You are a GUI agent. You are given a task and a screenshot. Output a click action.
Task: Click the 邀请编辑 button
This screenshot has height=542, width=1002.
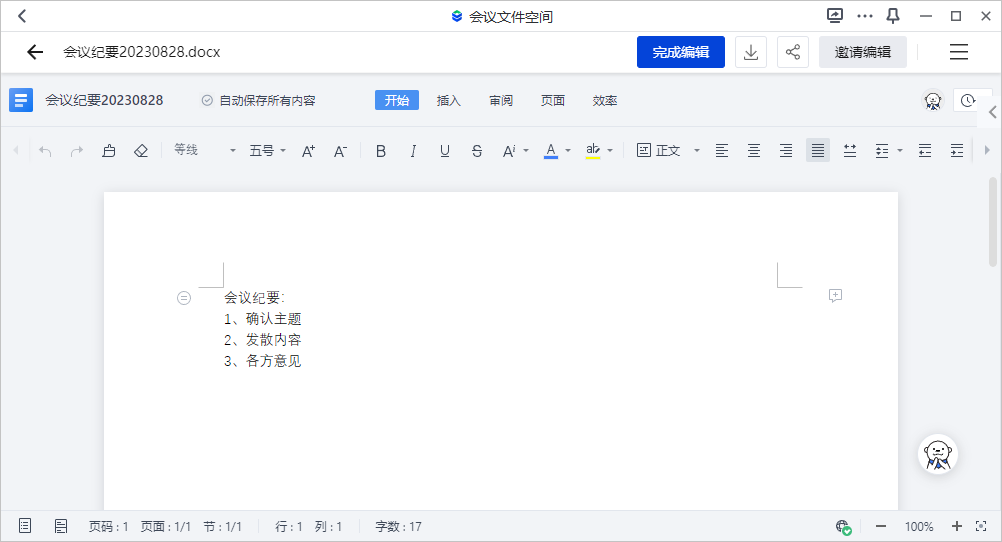point(863,52)
